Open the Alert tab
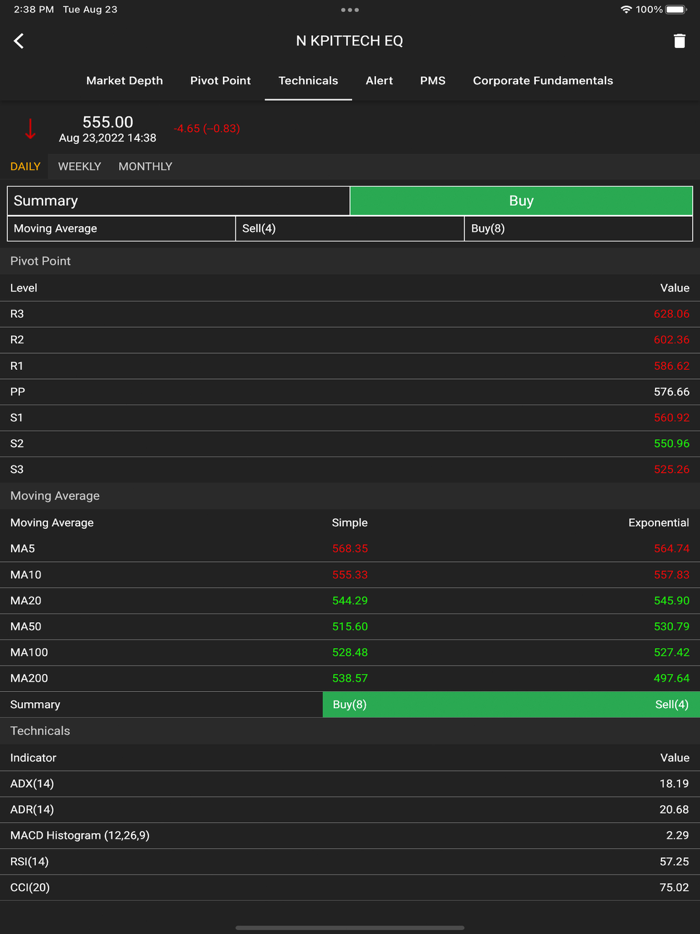 tap(379, 80)
